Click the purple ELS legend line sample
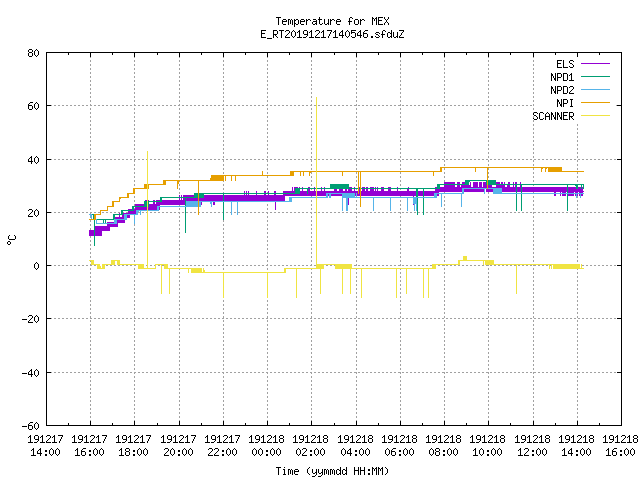The image size is (640, 480). tap(595, 64)
